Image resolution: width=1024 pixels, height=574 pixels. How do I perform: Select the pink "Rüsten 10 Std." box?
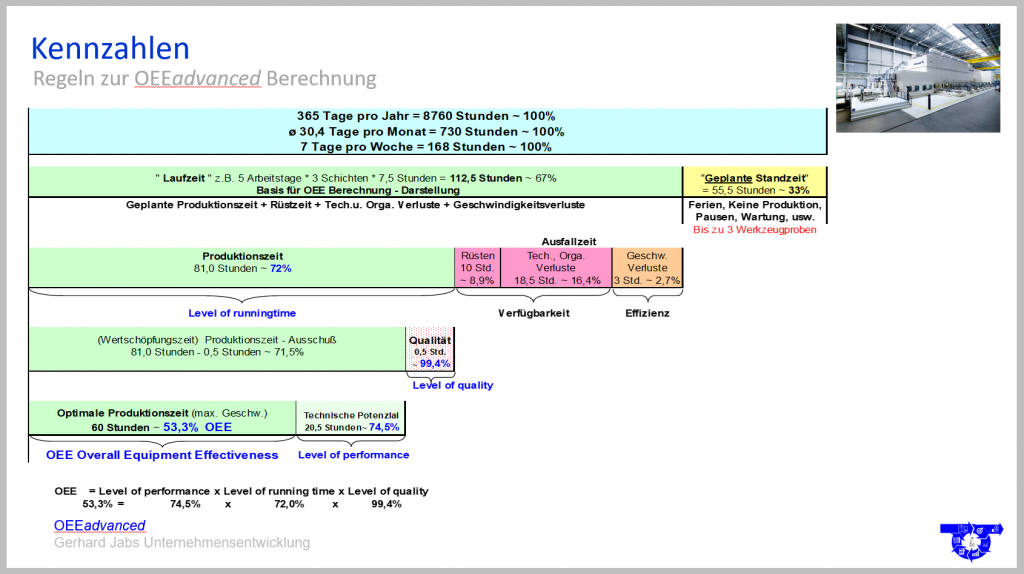476,268
